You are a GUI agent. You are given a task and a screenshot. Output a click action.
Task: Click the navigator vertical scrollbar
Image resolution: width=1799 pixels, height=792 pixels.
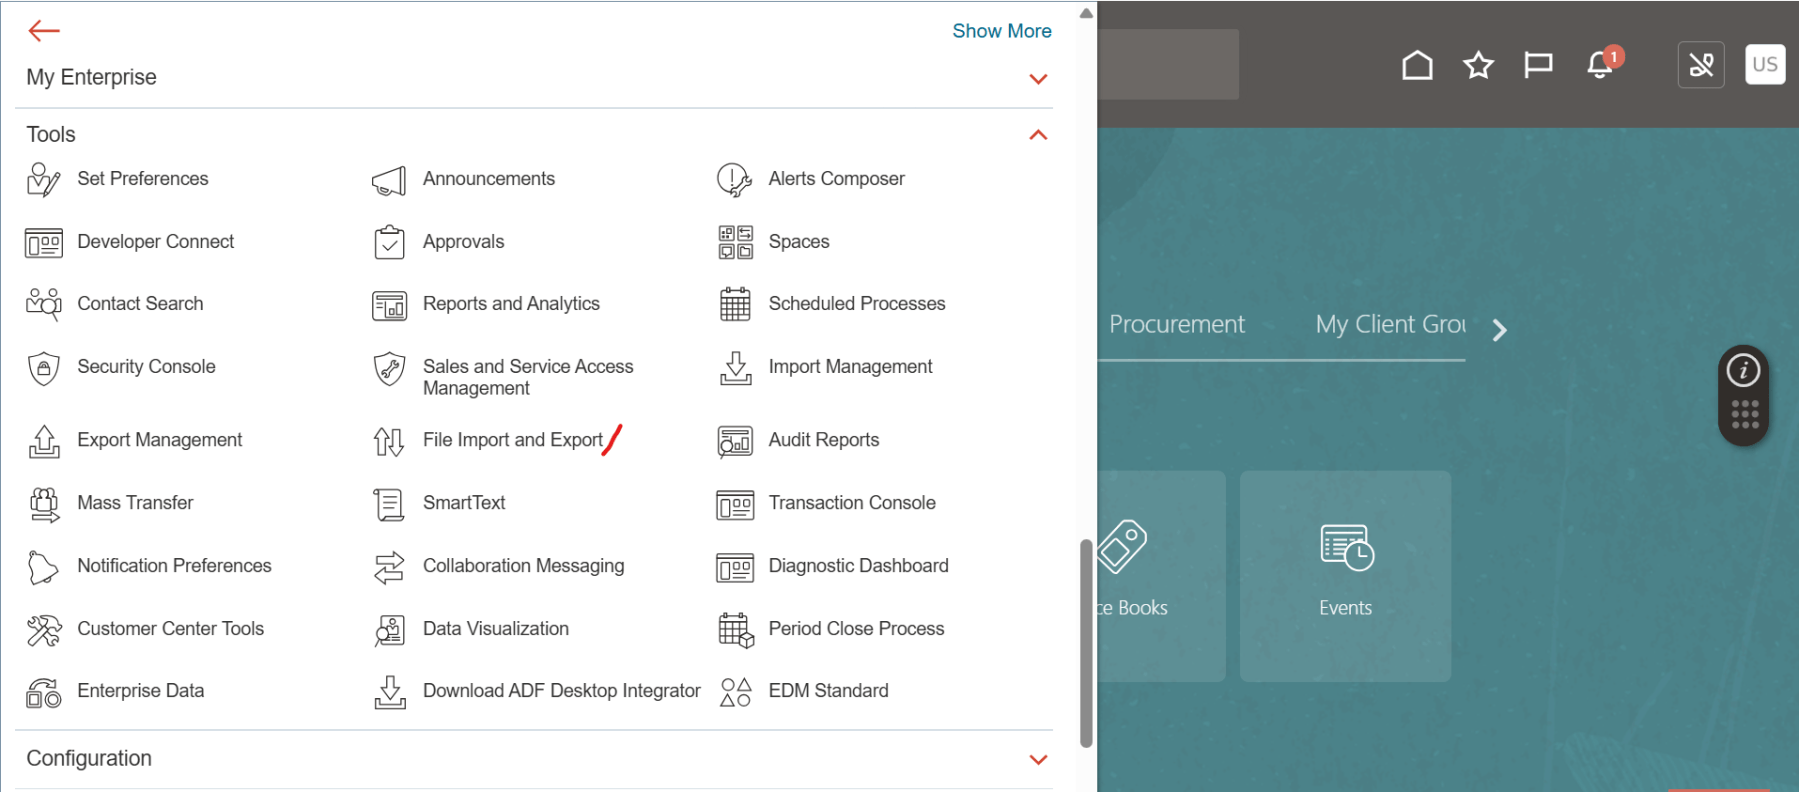(1086, 640)
